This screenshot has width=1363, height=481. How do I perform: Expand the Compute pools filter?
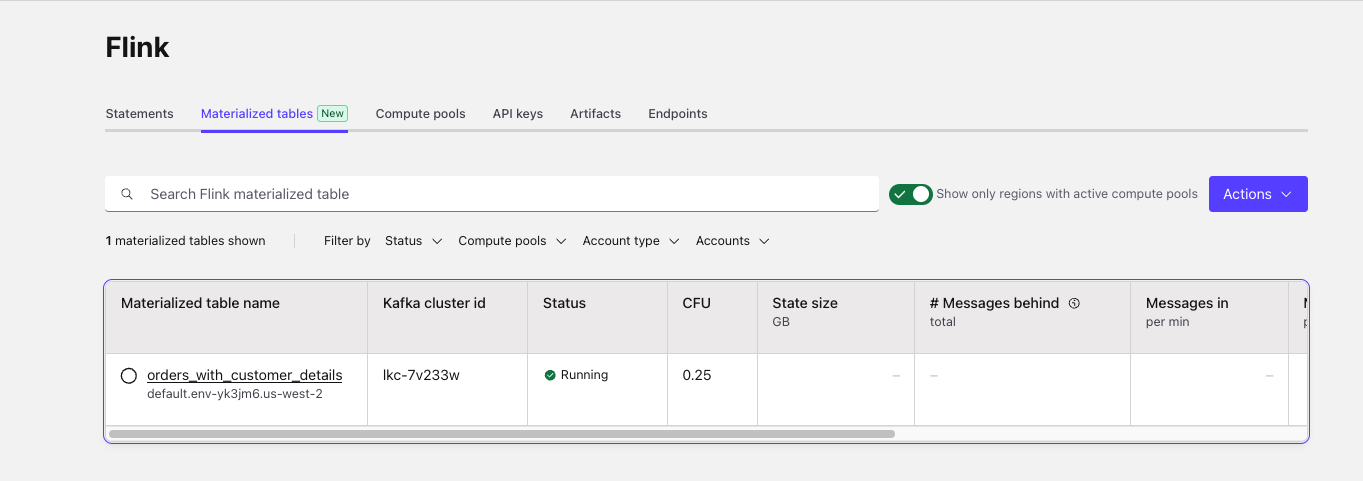(512, 241)
